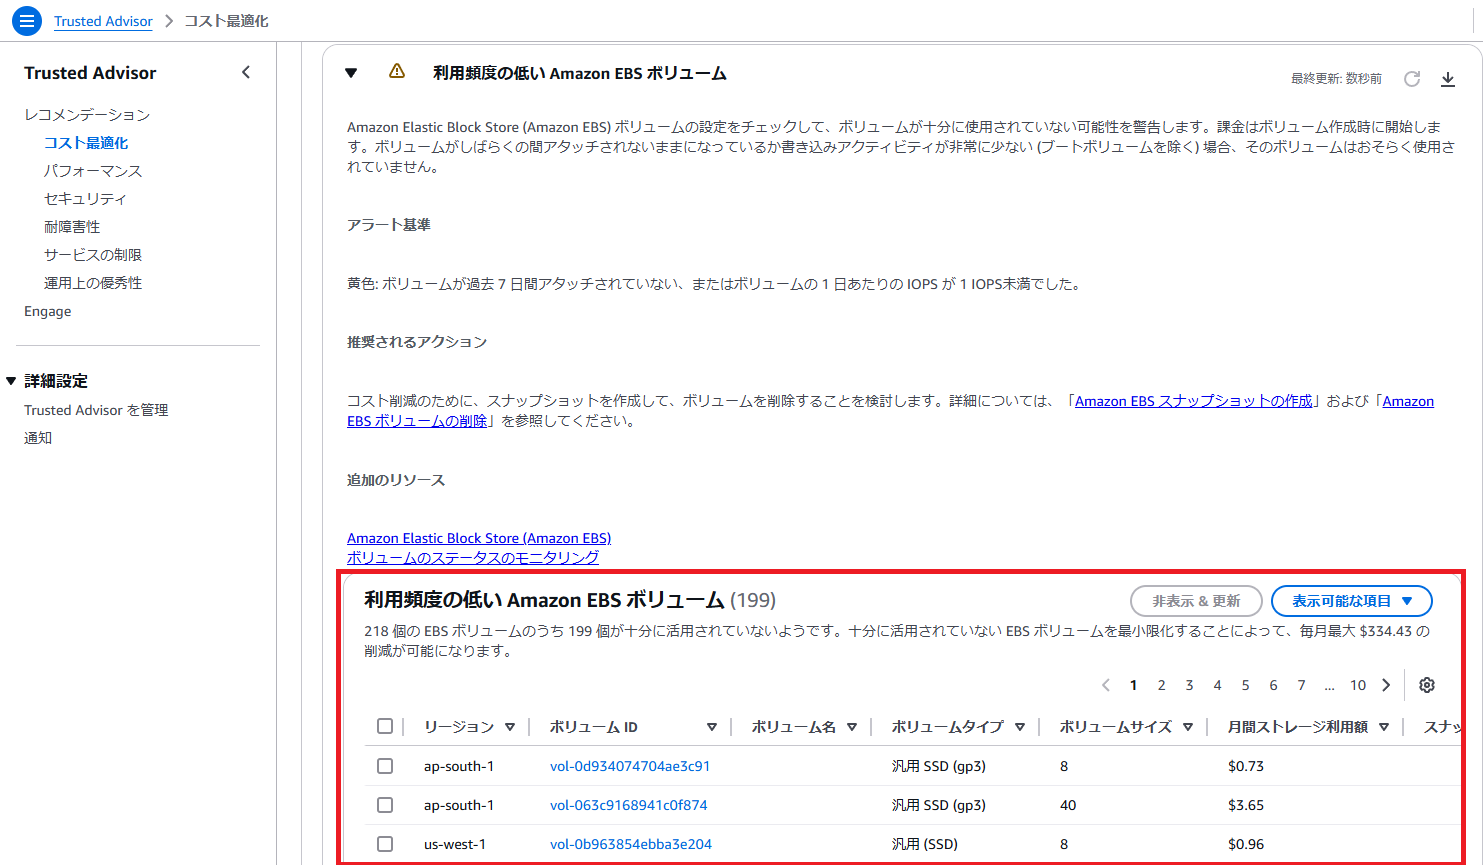Click Trusted Advisor breadcrumb link

tap(103, 21)
